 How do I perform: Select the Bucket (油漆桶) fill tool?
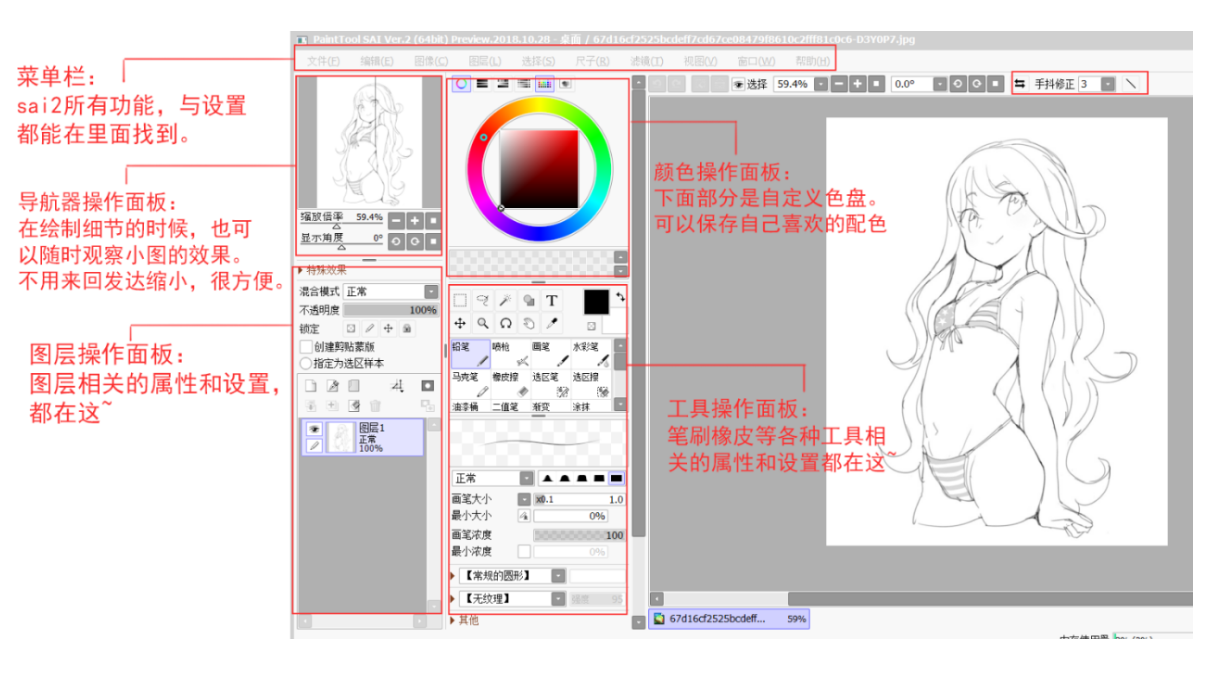pyautogui.click(x=470, y=406)
